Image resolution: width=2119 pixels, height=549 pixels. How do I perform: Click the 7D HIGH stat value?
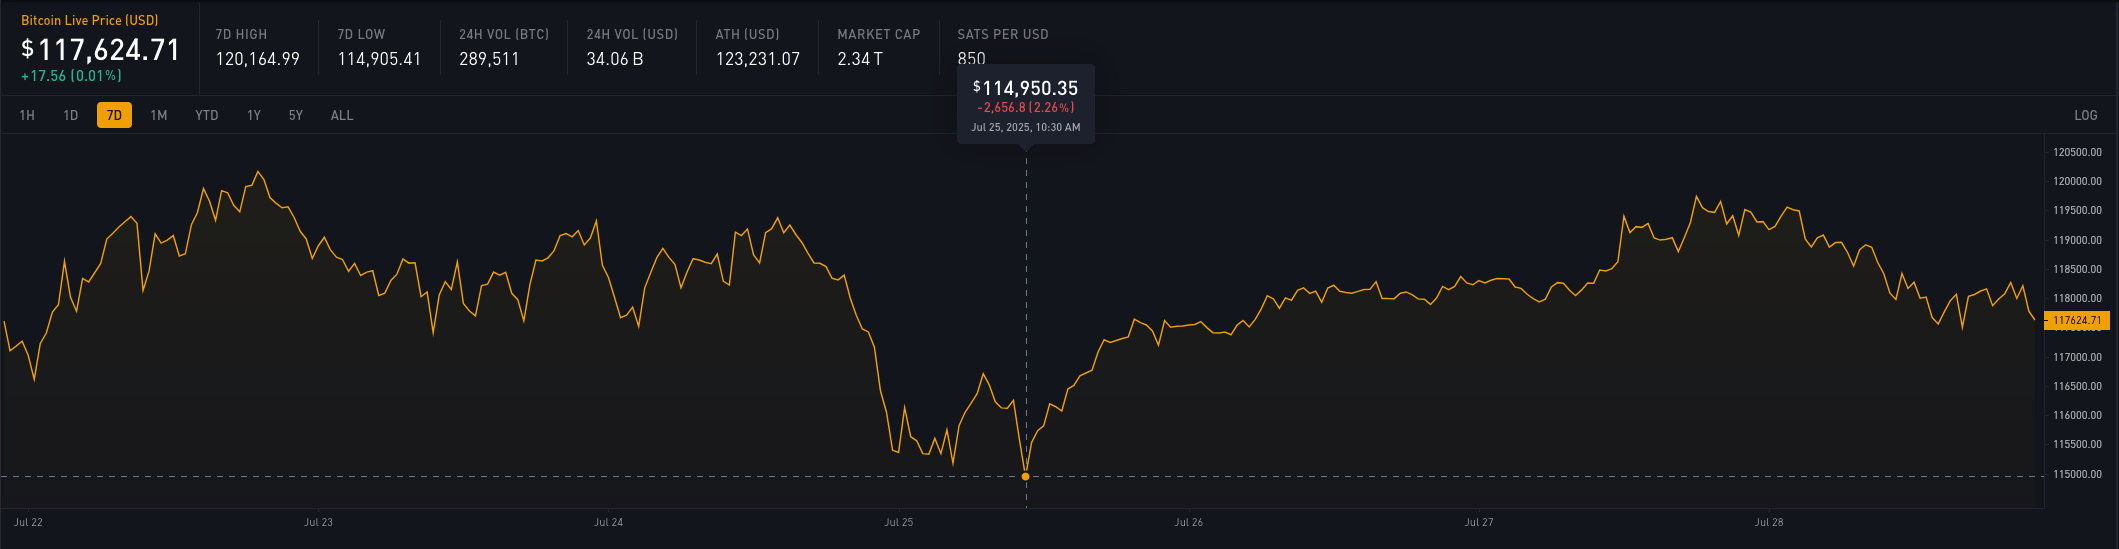click(x=258, y=59)
